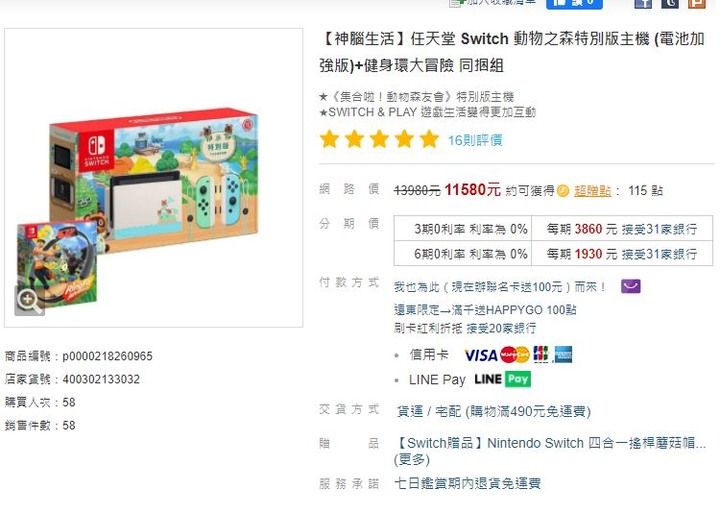720x514 pixels.
Task: Share the product via Facebook icon
Action: (643, 4)
